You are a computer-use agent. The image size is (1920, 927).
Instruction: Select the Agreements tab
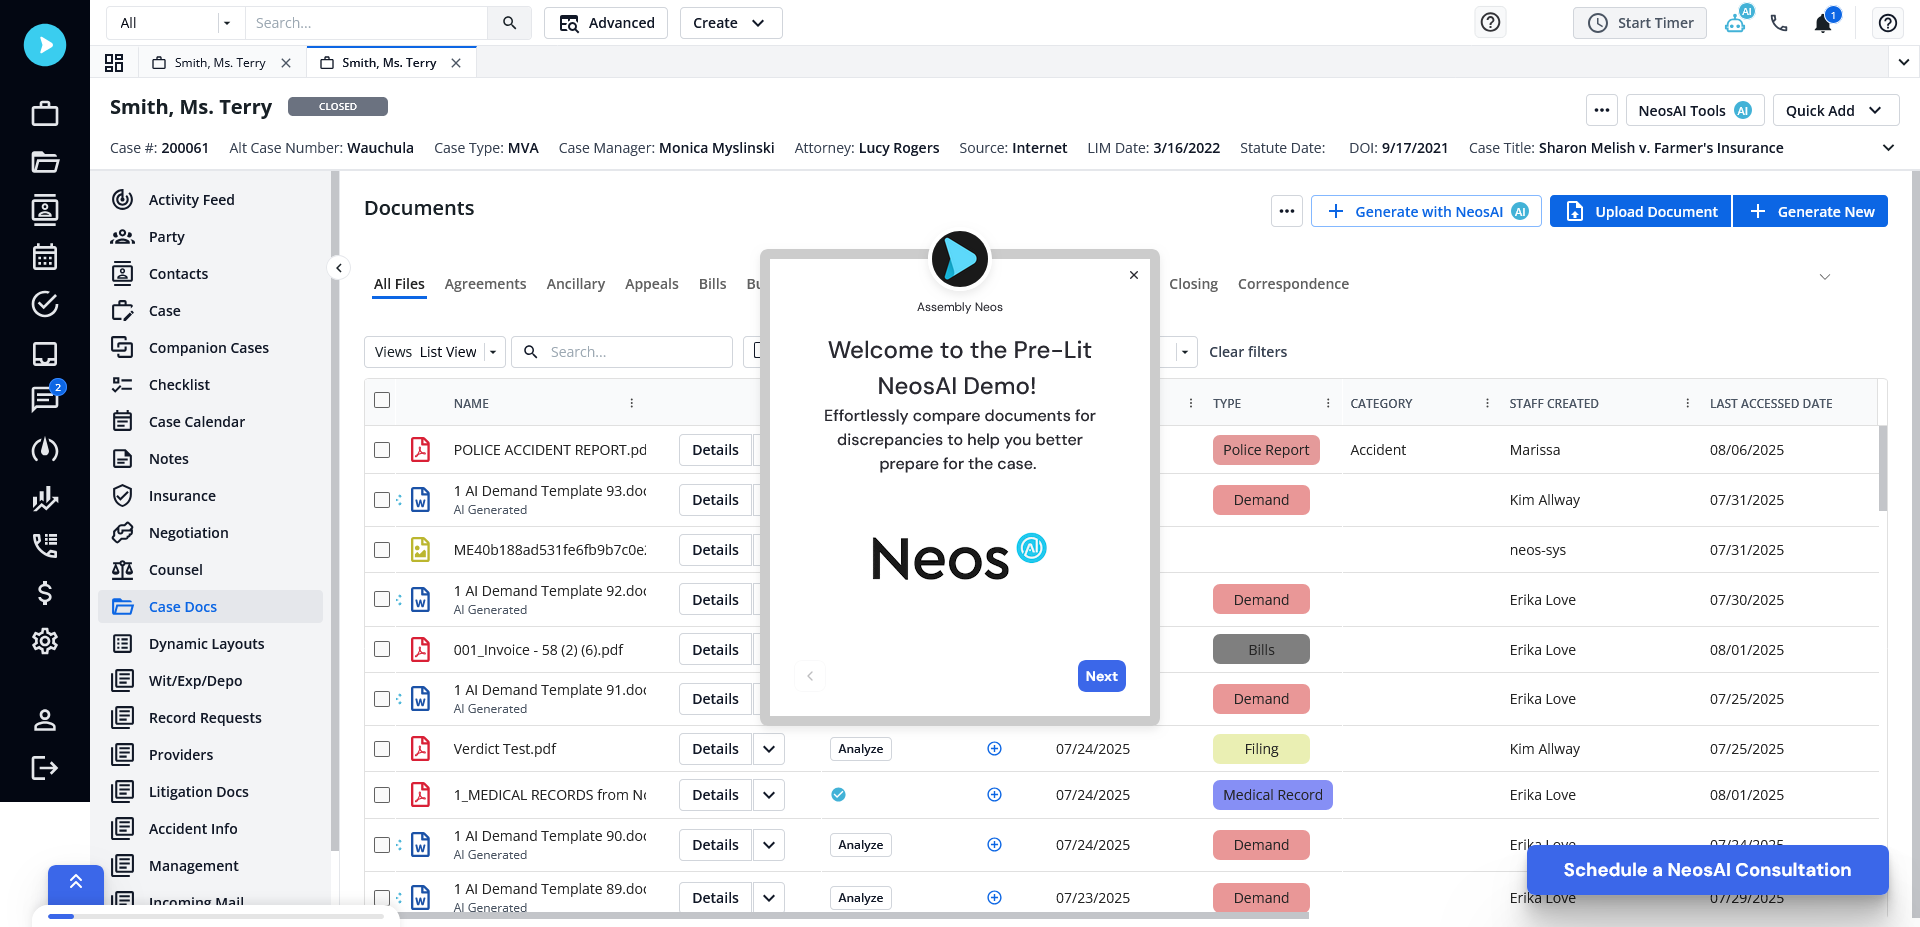pos(485,284)
